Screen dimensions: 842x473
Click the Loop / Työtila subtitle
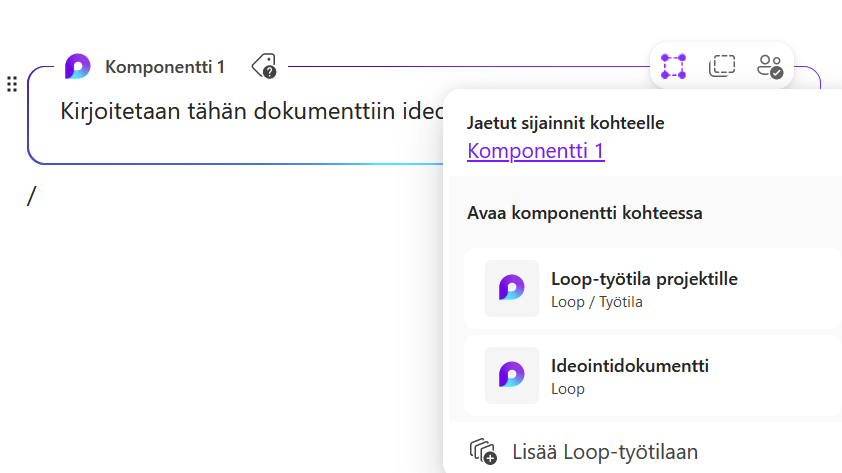tap(596, 301)
